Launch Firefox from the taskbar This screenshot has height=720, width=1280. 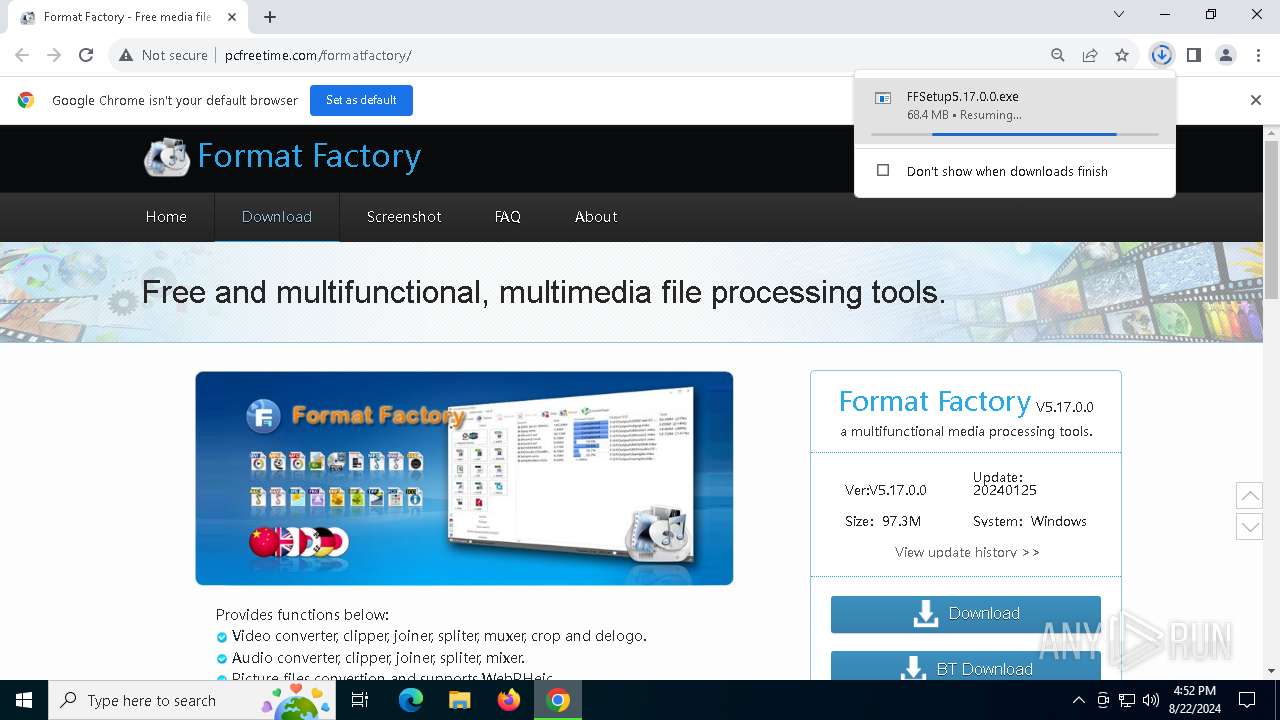click(509, 700)
